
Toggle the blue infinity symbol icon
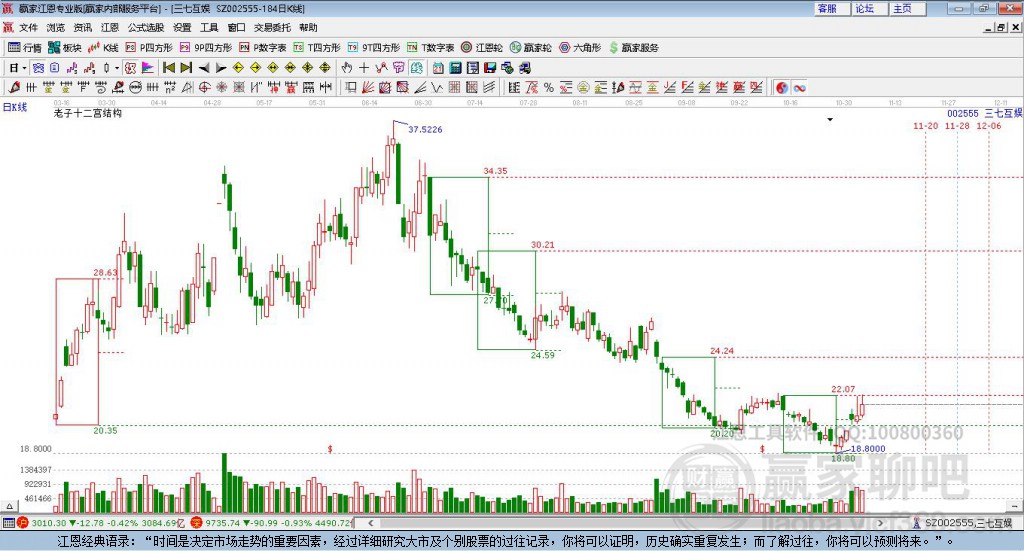point(799,87)
